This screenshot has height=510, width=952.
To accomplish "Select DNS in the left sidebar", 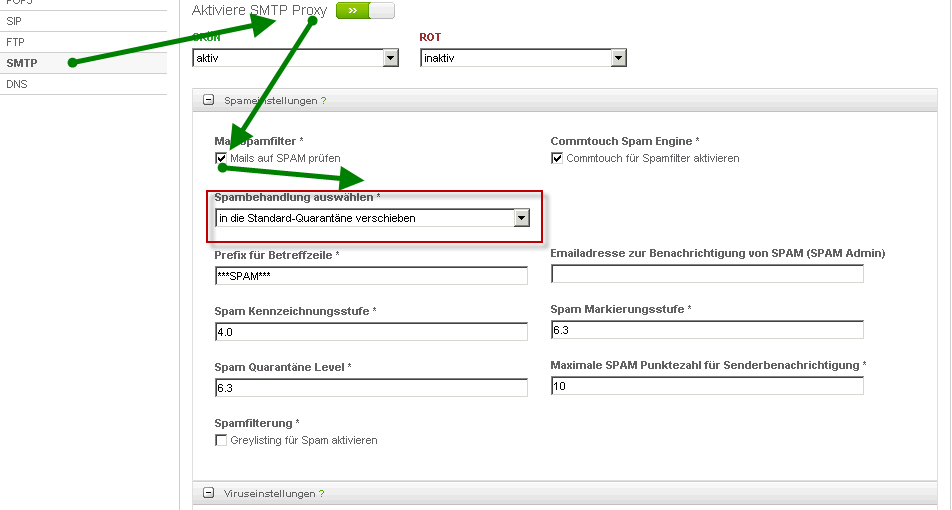I will coord(17,84).
